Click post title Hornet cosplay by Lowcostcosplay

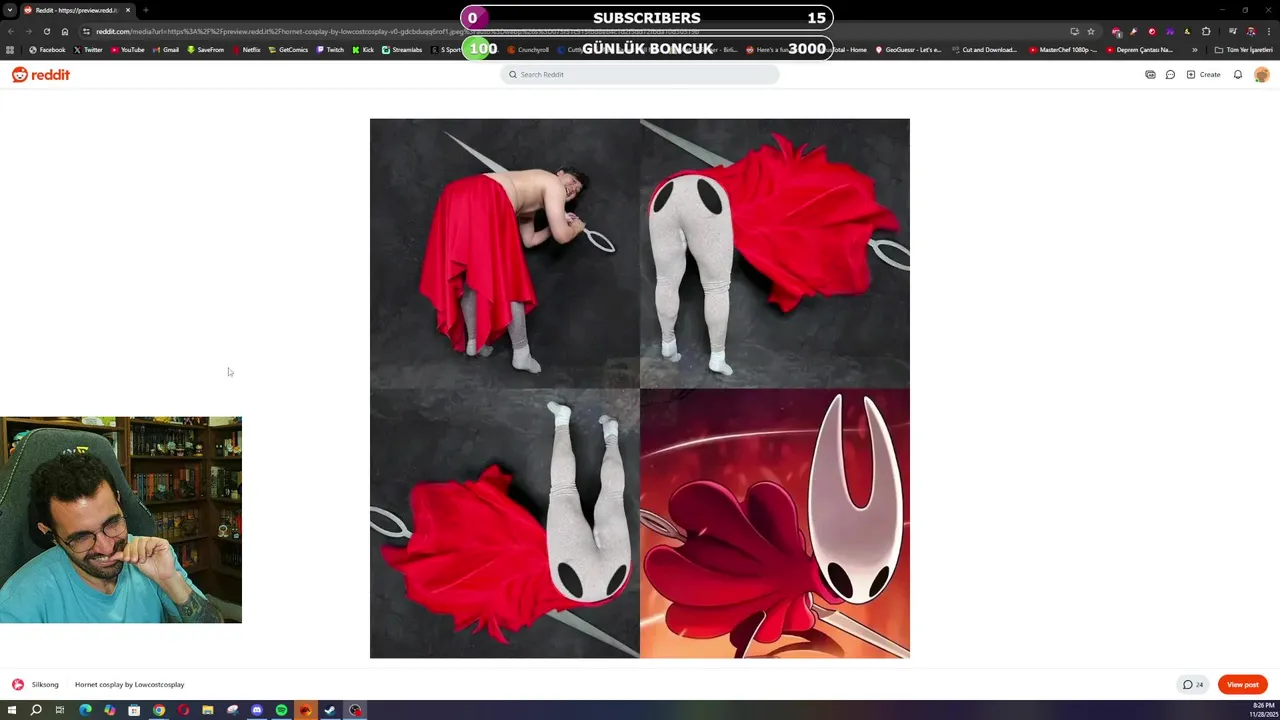[x=129, y=685]
